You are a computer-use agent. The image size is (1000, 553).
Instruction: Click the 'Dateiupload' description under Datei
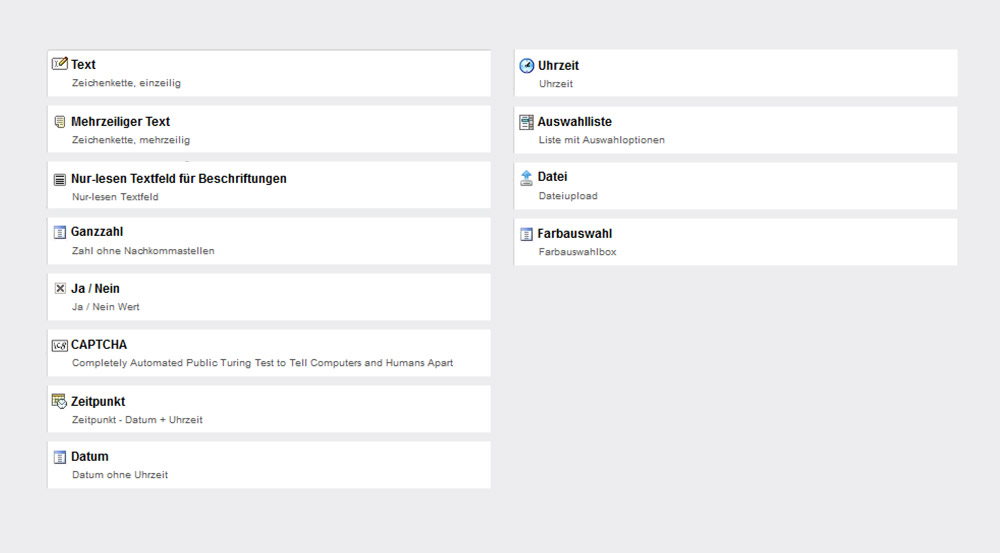point(568,196)
